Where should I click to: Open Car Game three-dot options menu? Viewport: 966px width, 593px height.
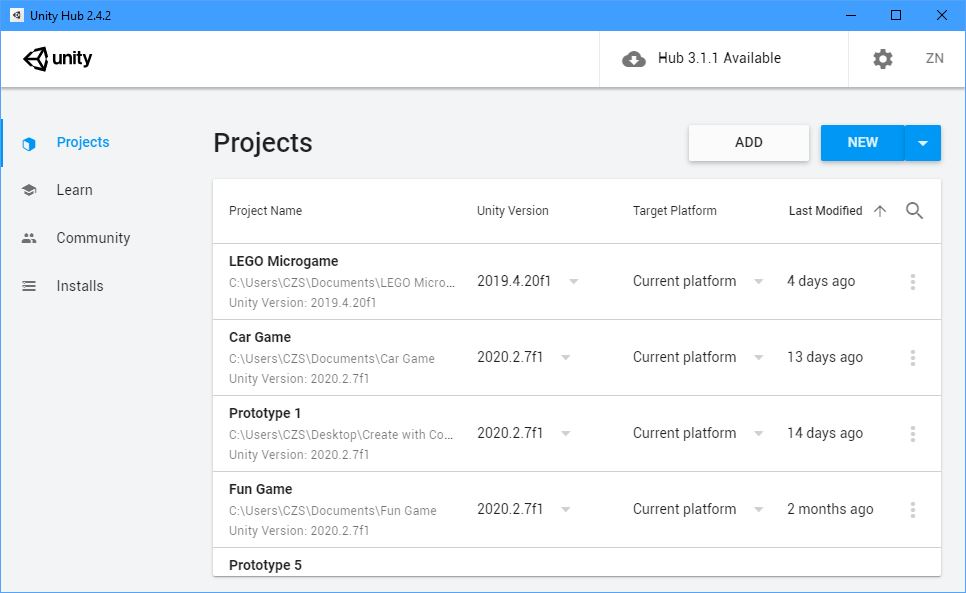pyautogui.click(x=912, y=358)
